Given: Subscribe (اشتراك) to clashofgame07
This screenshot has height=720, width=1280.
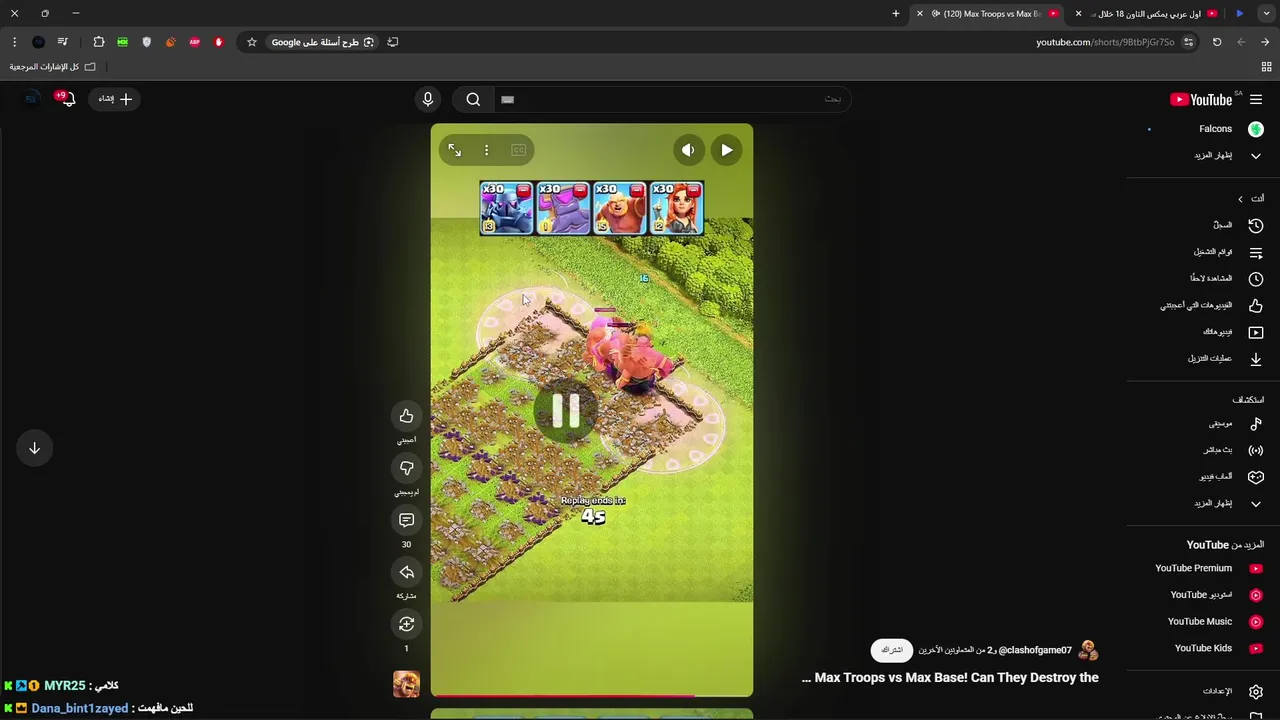Looking at the screenshot, I should (x=892, y=650).
